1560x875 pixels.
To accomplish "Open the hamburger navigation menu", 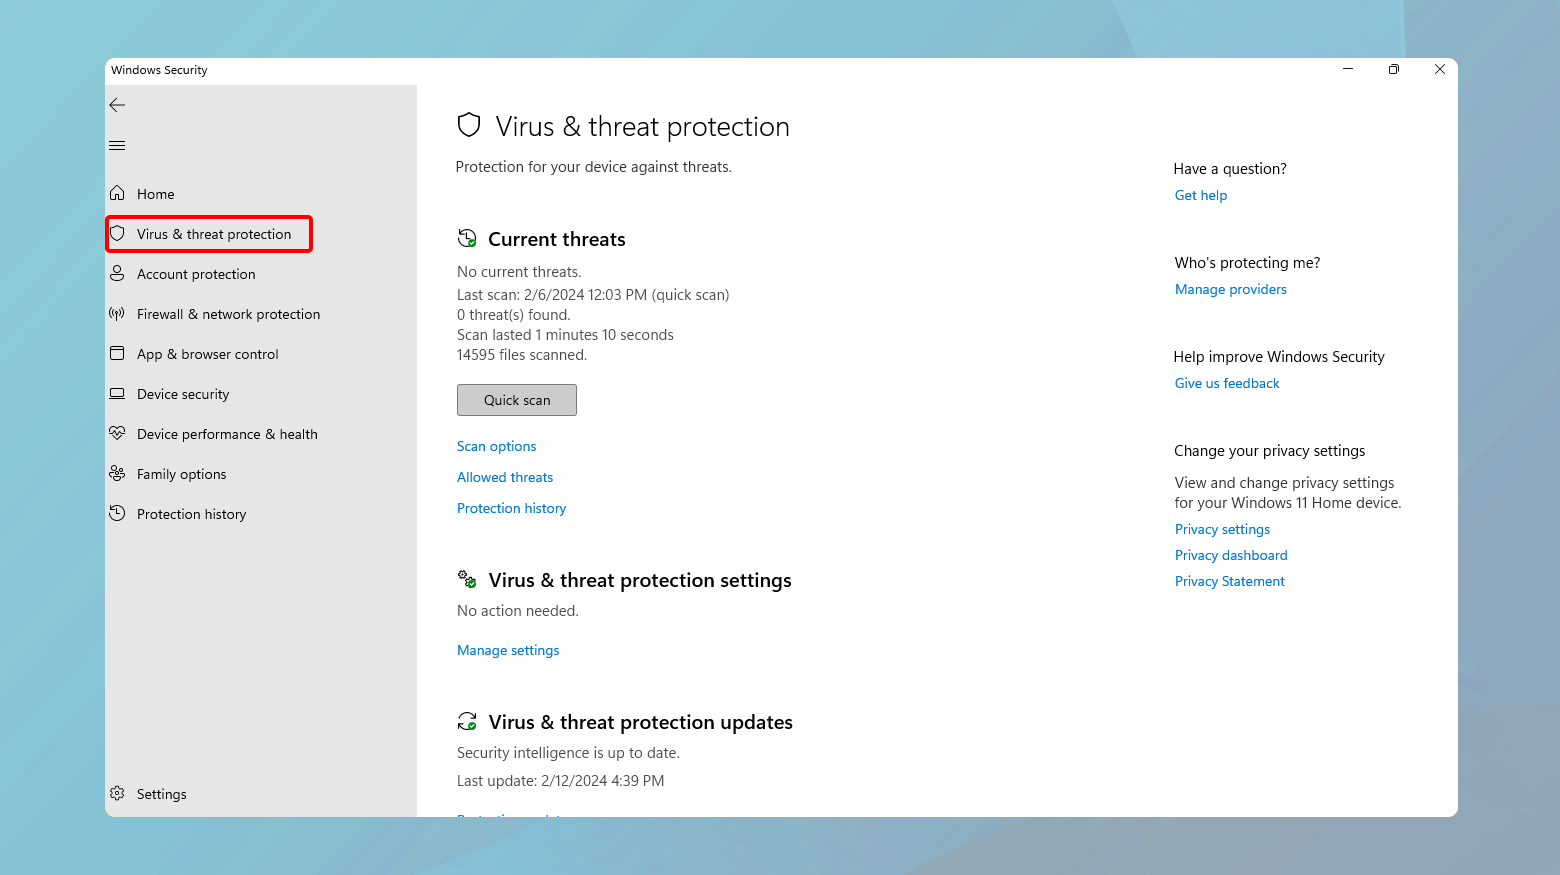I will 117,146.
